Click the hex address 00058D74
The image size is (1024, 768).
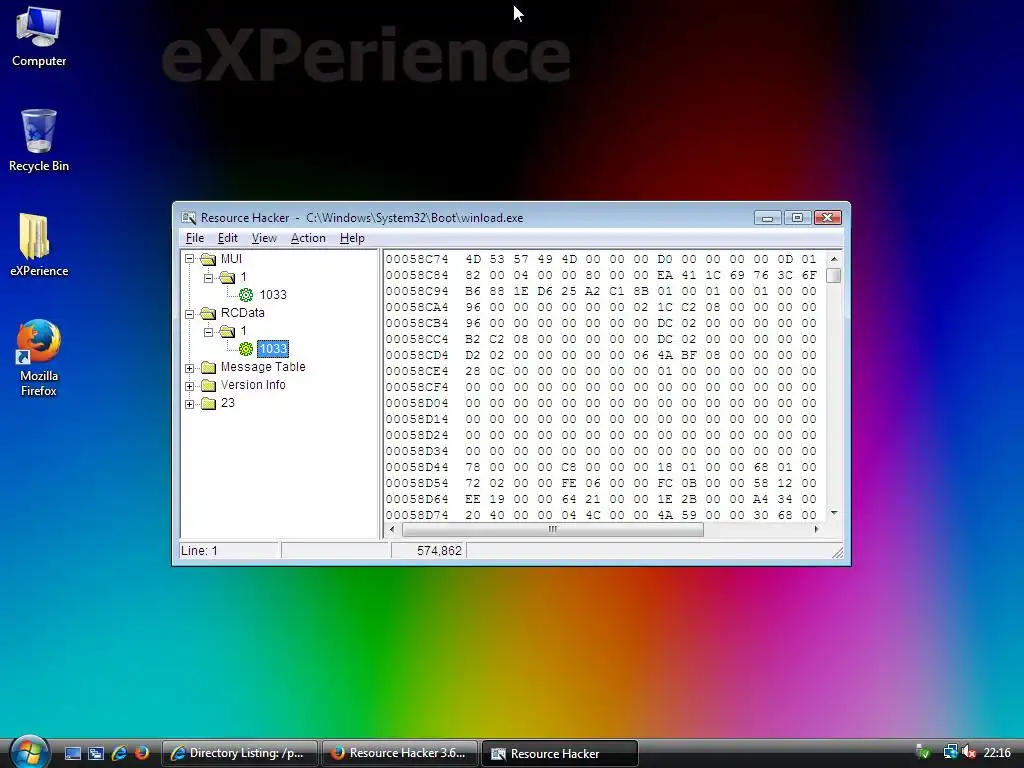pos(417,515)
